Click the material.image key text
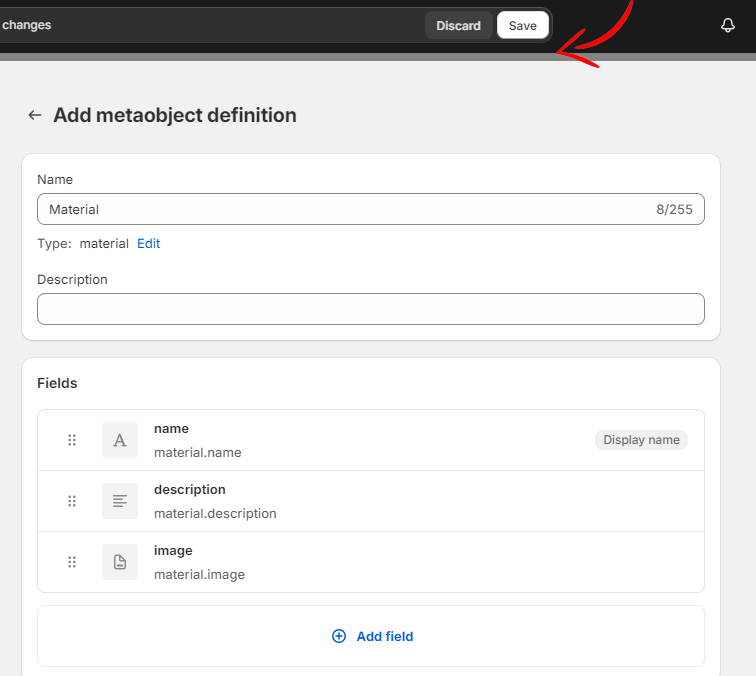This screenshot has height=676, width=756. click(x=199, y=574)
